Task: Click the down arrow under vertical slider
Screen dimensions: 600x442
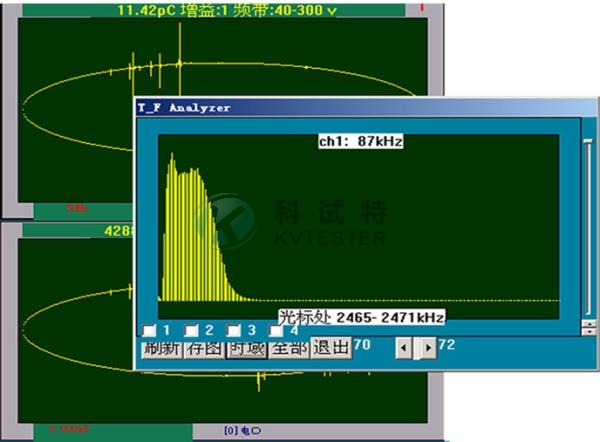Action: [x=589, y=328]
